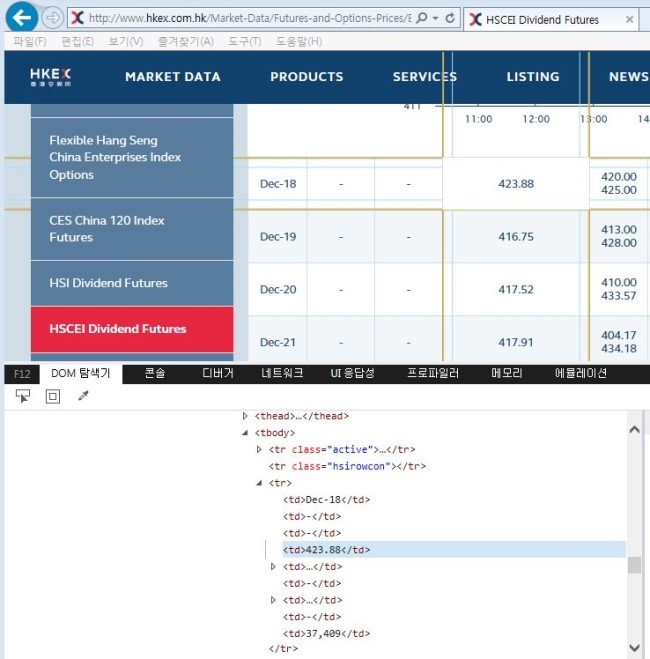The width and height of the screenshot is (650, 659).
Task: Click DOM panel scroll up arrow
Action: point(634,430)
